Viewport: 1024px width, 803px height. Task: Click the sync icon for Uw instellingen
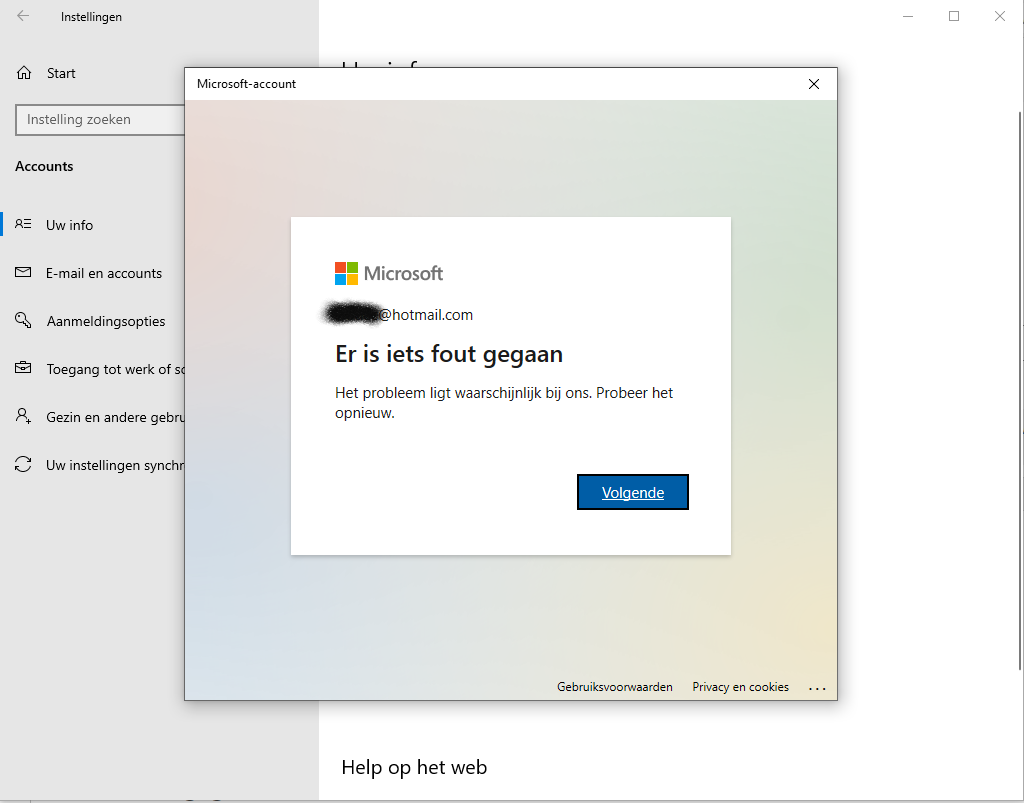(23, 464)
